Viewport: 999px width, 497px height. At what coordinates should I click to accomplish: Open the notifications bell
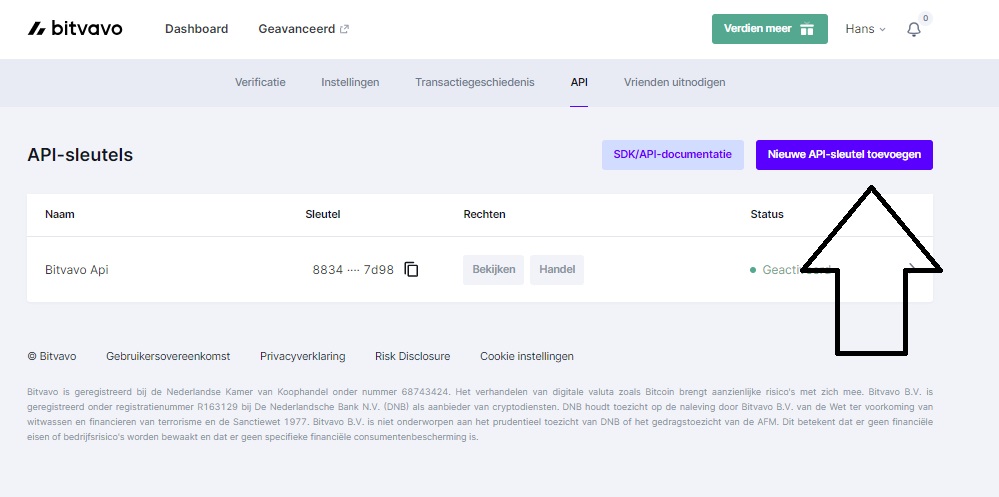913,30
